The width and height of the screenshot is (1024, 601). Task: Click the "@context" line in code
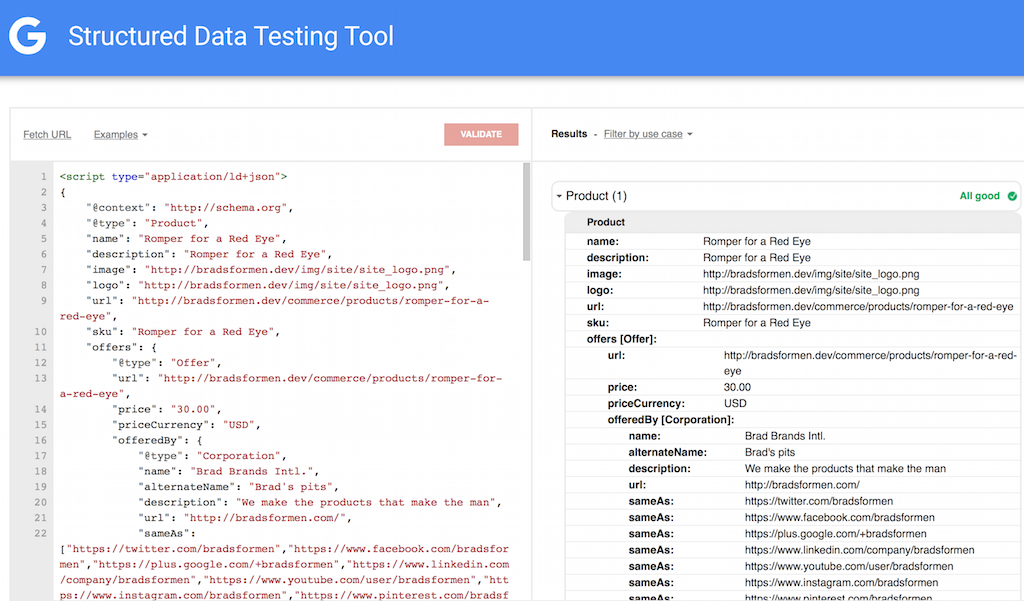coord(189,208)
